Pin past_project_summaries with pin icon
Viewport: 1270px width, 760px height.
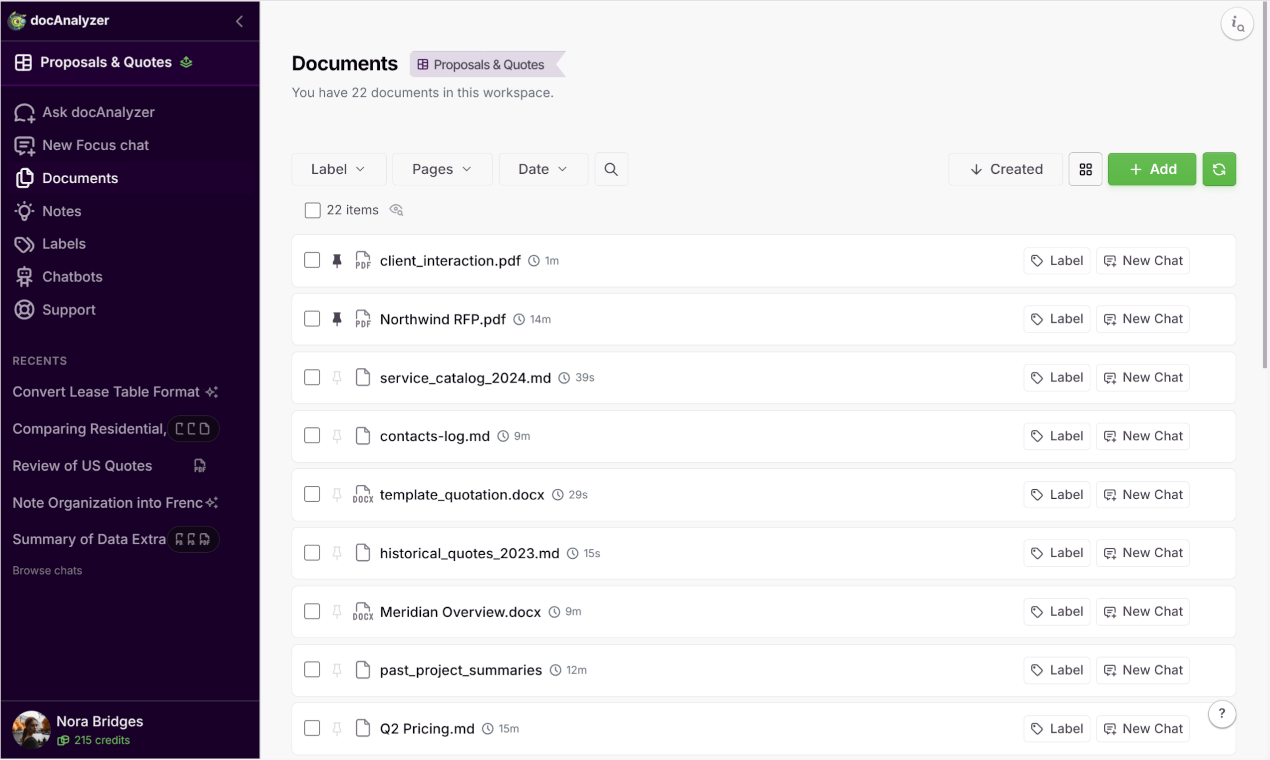(x=337, y=670)
